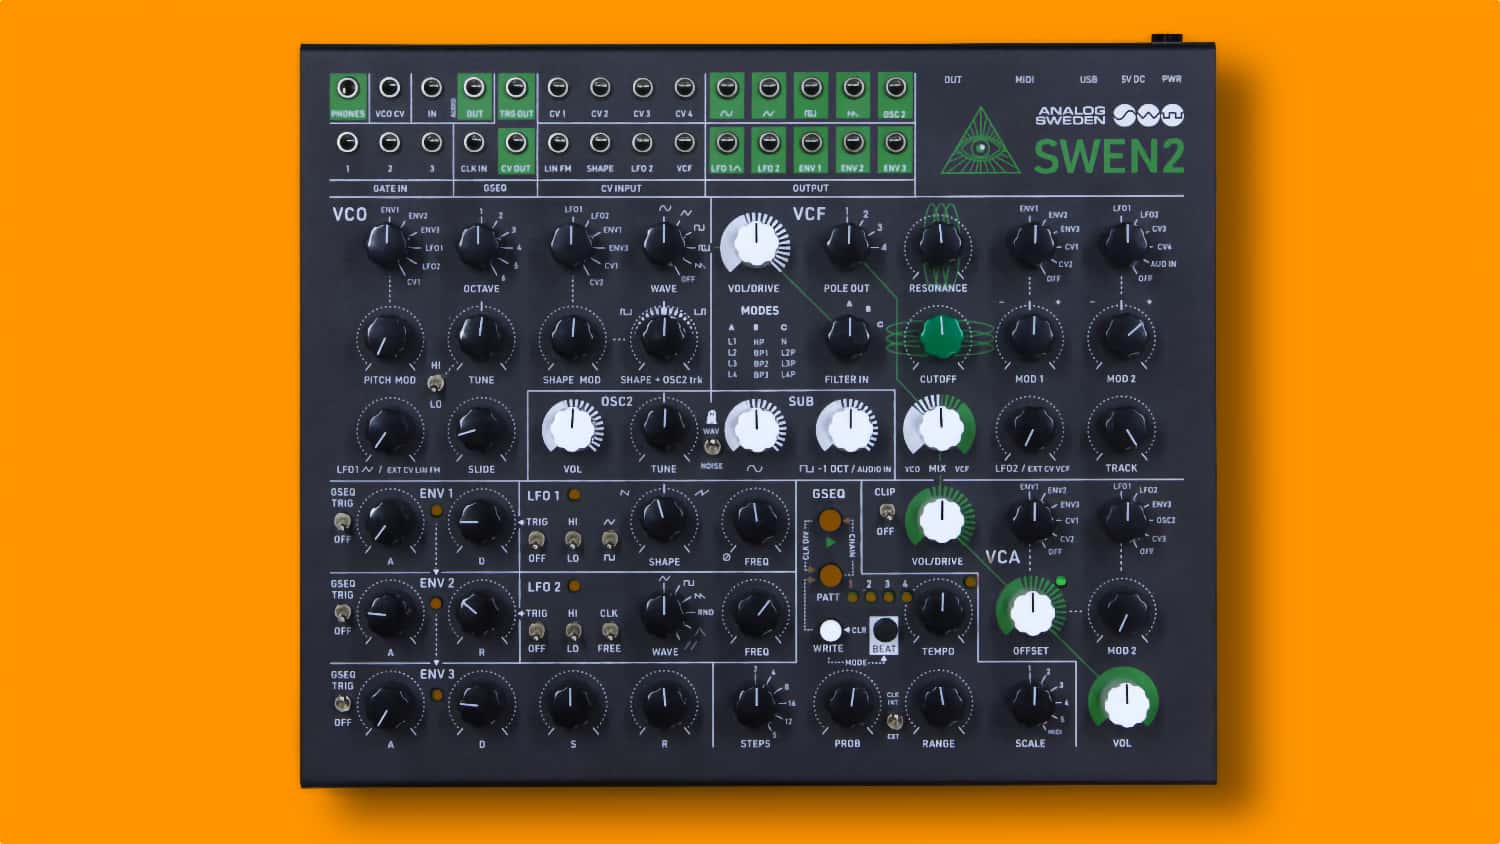The width and height of the screenshot is (1500, 844).
Task: Click the LFO 1 orange rate LED
Action: click(x=574, y=495)
